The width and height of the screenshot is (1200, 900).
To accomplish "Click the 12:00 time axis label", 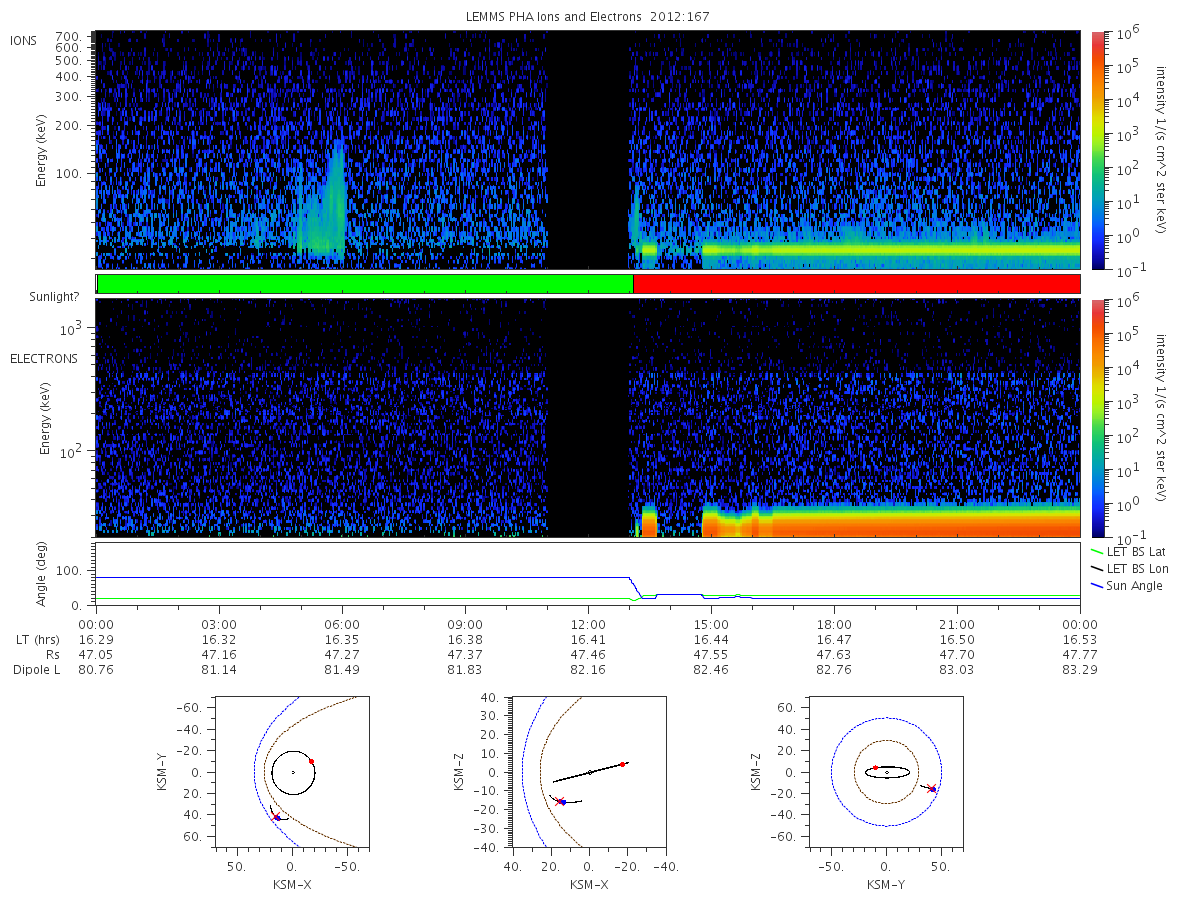I will [x=588, y=623].
